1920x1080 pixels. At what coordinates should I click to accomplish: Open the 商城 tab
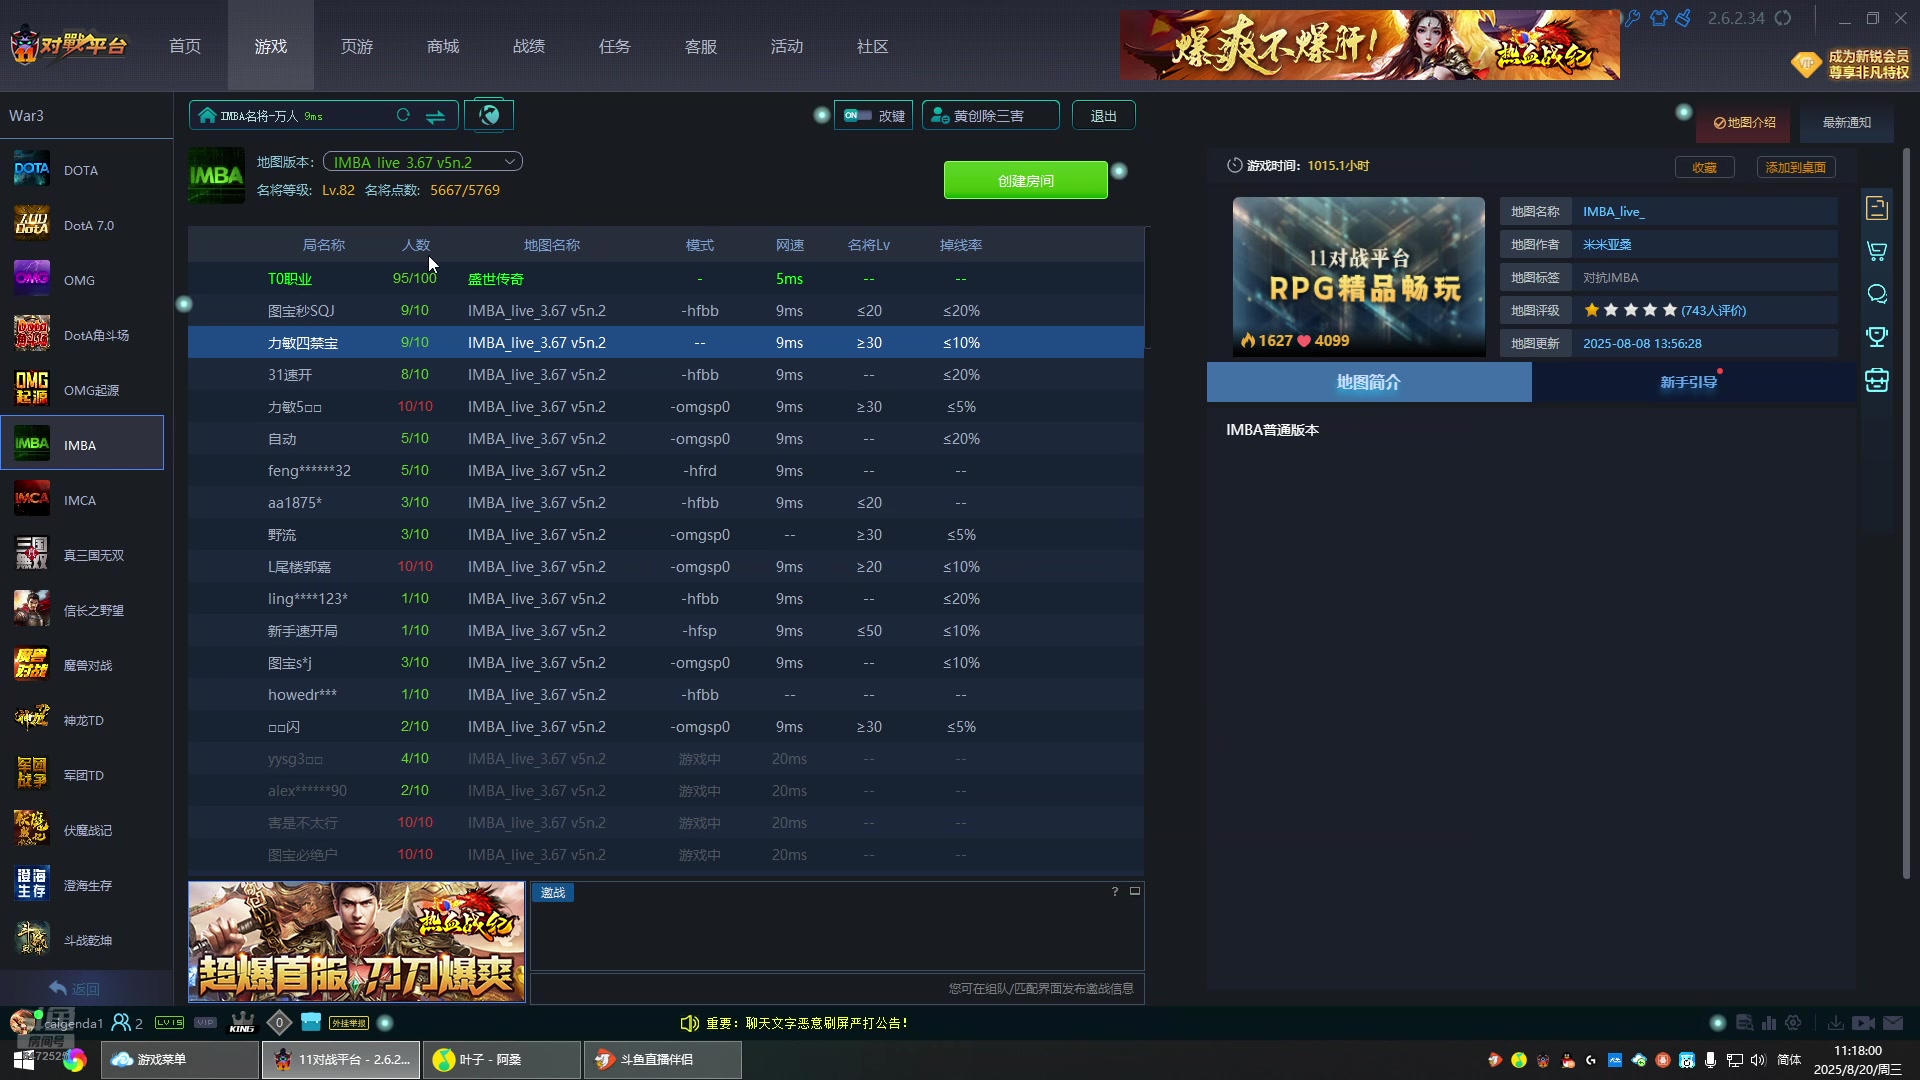click(443, 46)
